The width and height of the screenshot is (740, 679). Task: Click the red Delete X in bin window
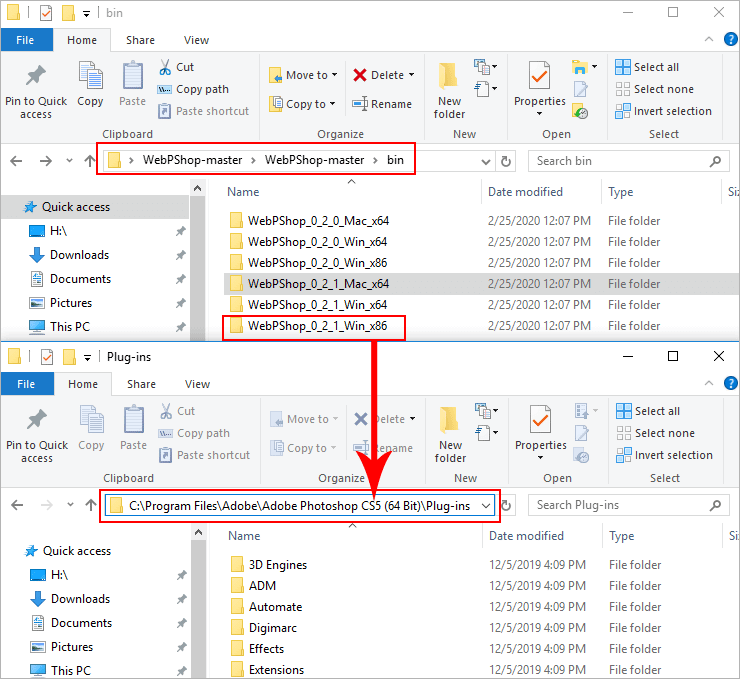coord(360,75)
